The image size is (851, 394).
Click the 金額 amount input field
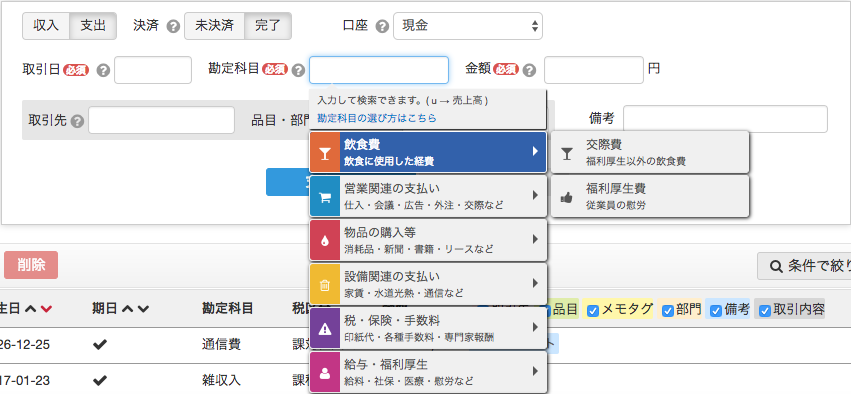[594, 70]
